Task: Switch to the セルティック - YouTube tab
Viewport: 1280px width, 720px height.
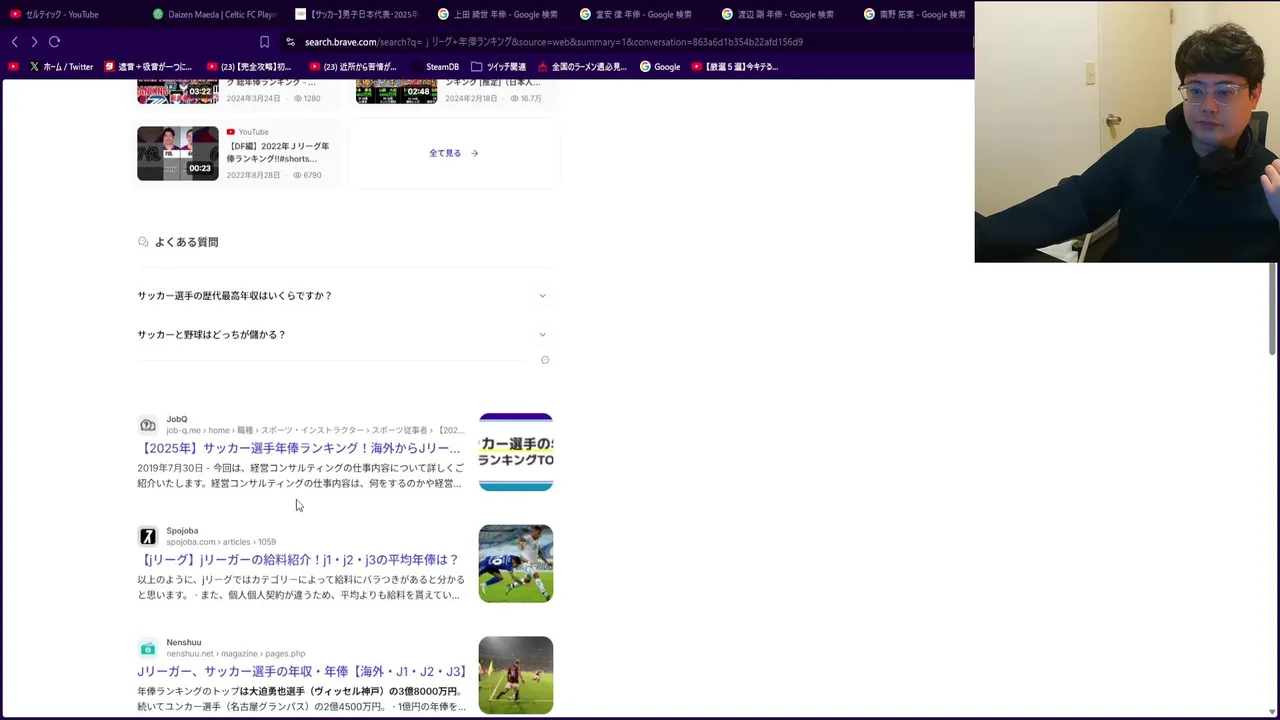Action: tap(62, 14)
